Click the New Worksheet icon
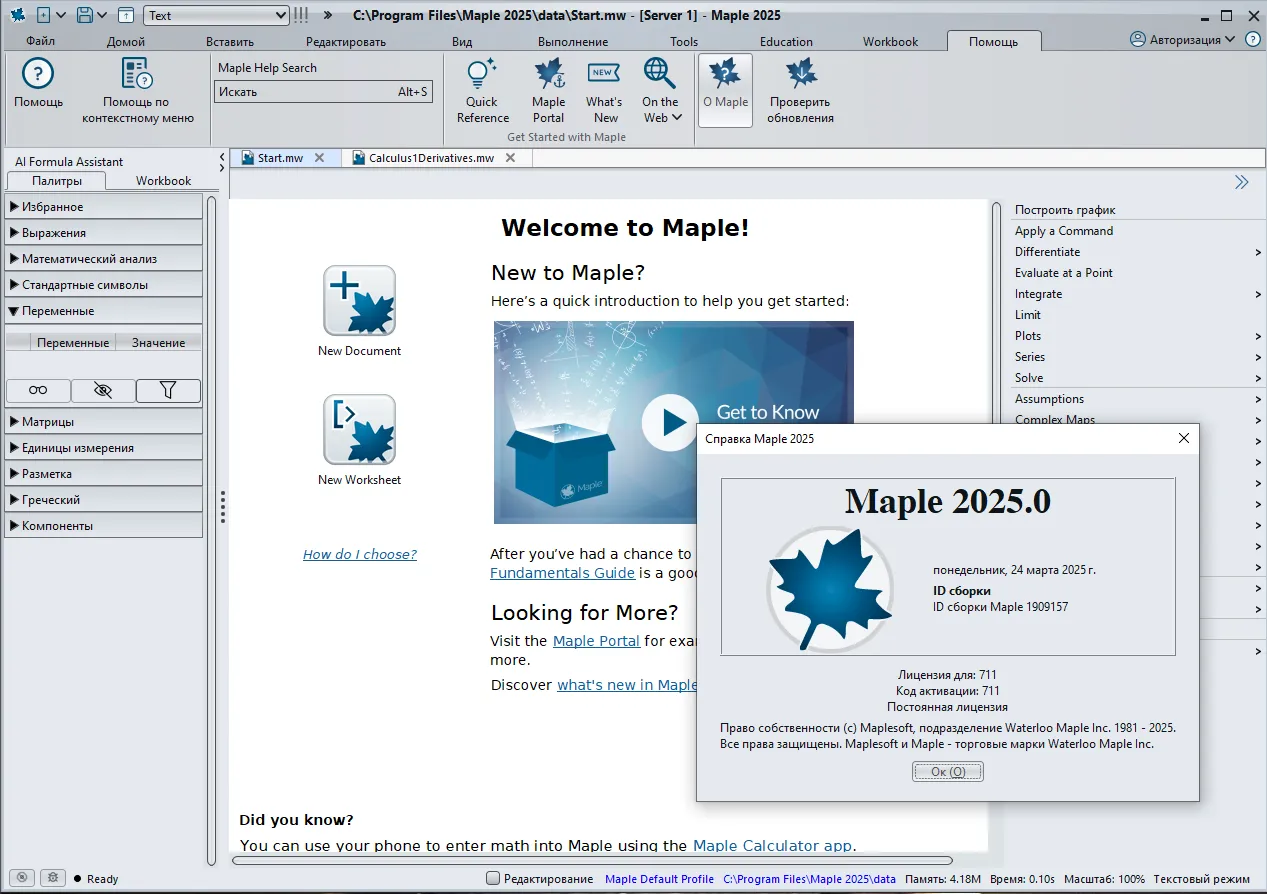Image resolution: width=1267 pixels, height=894 pixels. tap(359, 429)
